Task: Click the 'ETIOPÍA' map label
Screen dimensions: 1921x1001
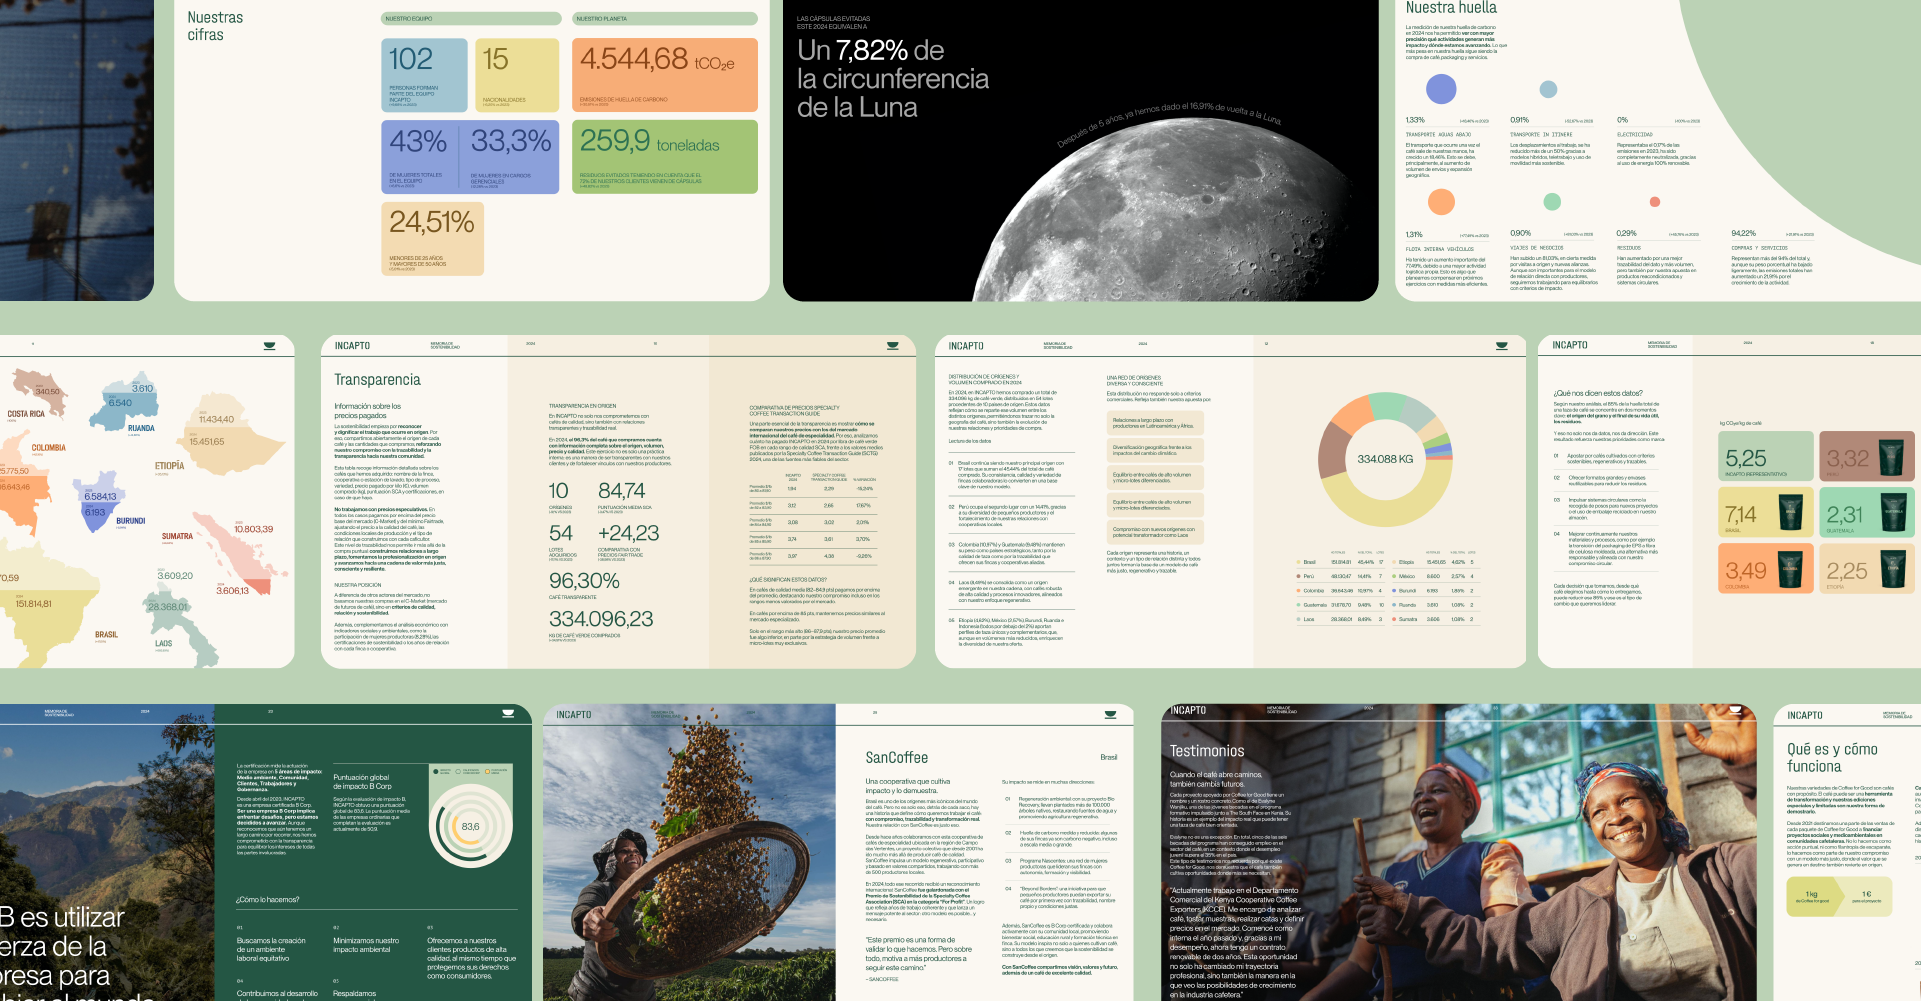Action: pyautogui.click(x=170, y=466)
